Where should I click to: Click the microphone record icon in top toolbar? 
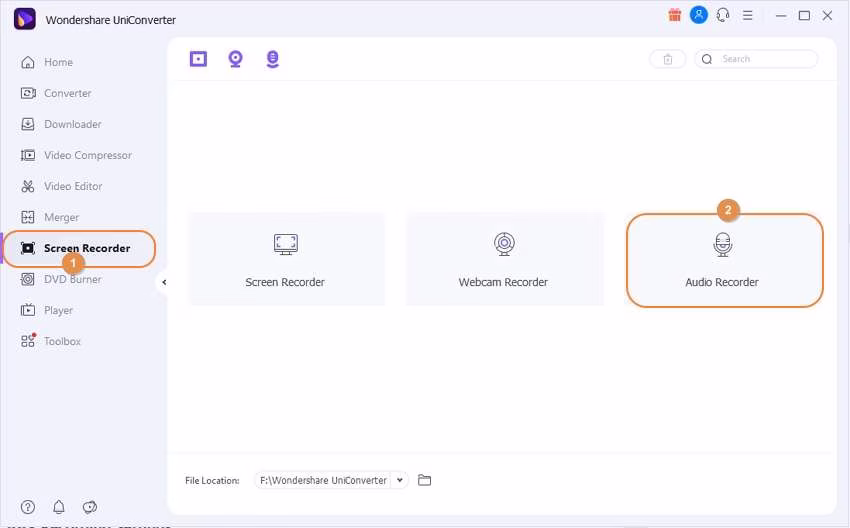click(x=273, y=59)
